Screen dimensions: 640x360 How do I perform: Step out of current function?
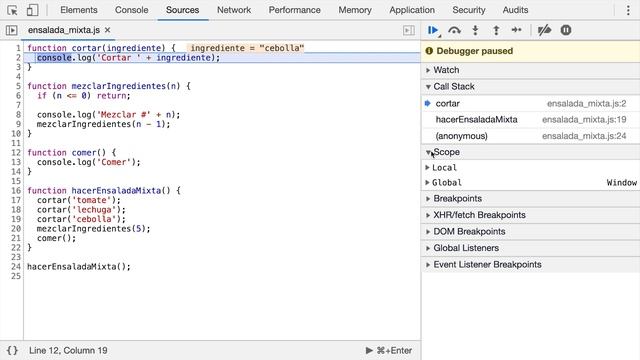(496, 30)
